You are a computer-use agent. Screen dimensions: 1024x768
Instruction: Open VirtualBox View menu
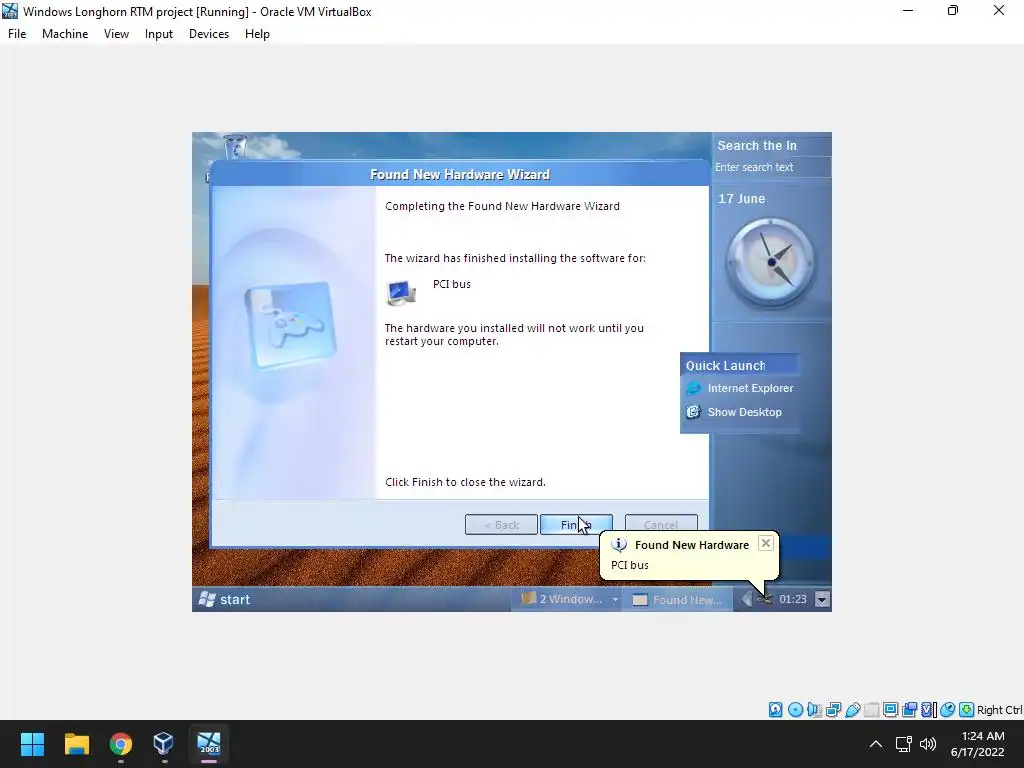tap(116, 34)
